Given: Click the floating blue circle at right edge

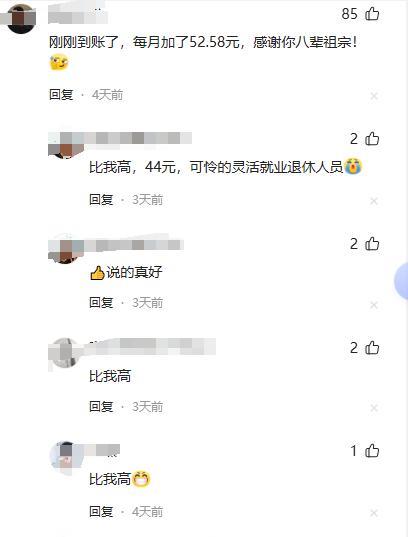Looking at the screenshot, I should pyautogui.click(x=401, y=282).
